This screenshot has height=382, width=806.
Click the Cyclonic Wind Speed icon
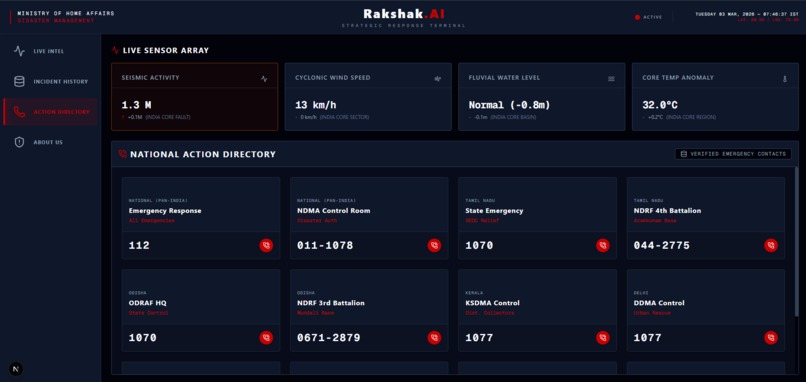438,79
